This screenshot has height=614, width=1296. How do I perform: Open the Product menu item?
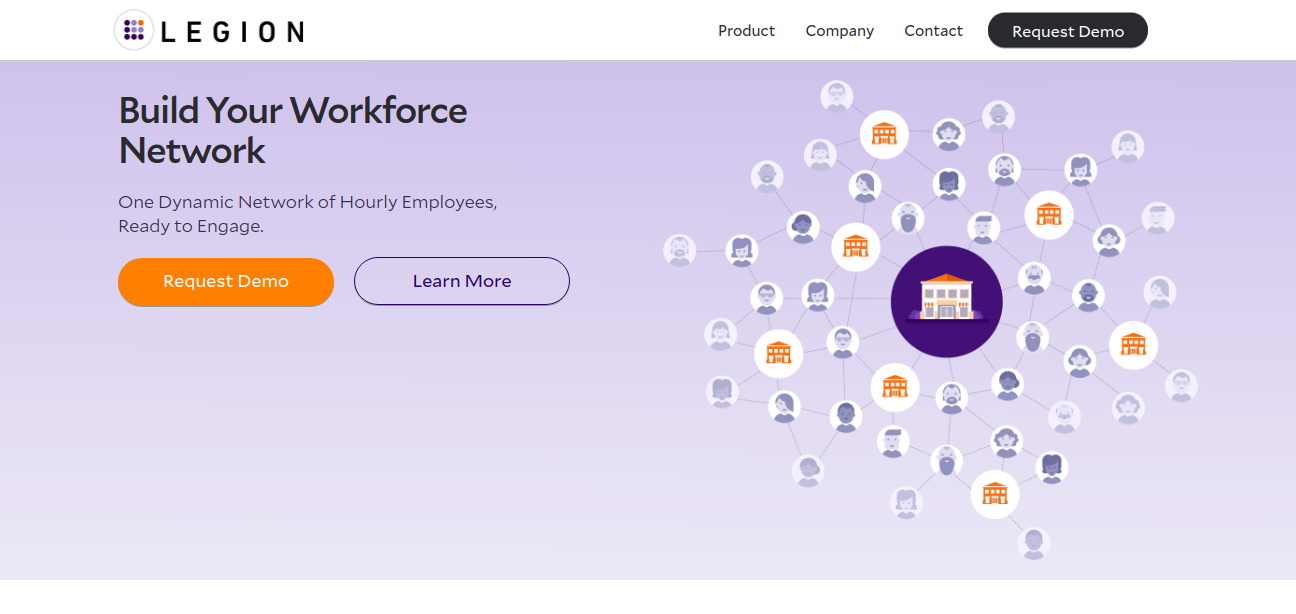click(x=746, y=31)
